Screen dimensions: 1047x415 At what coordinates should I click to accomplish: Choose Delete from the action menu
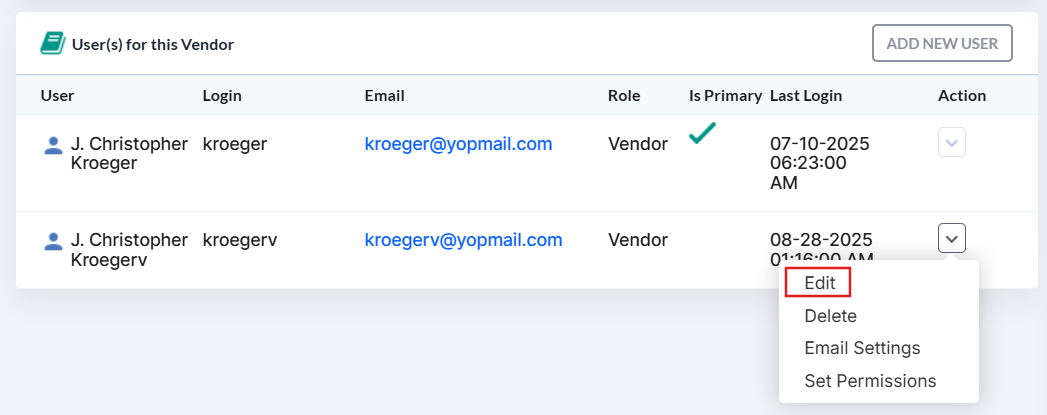[831, 316]
